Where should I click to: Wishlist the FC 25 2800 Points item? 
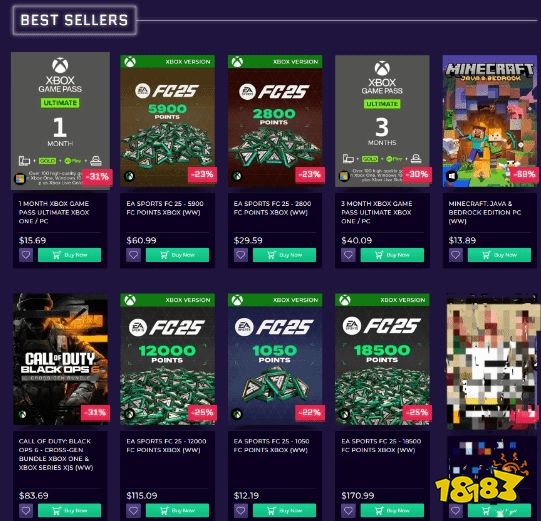tap(241, 255)
